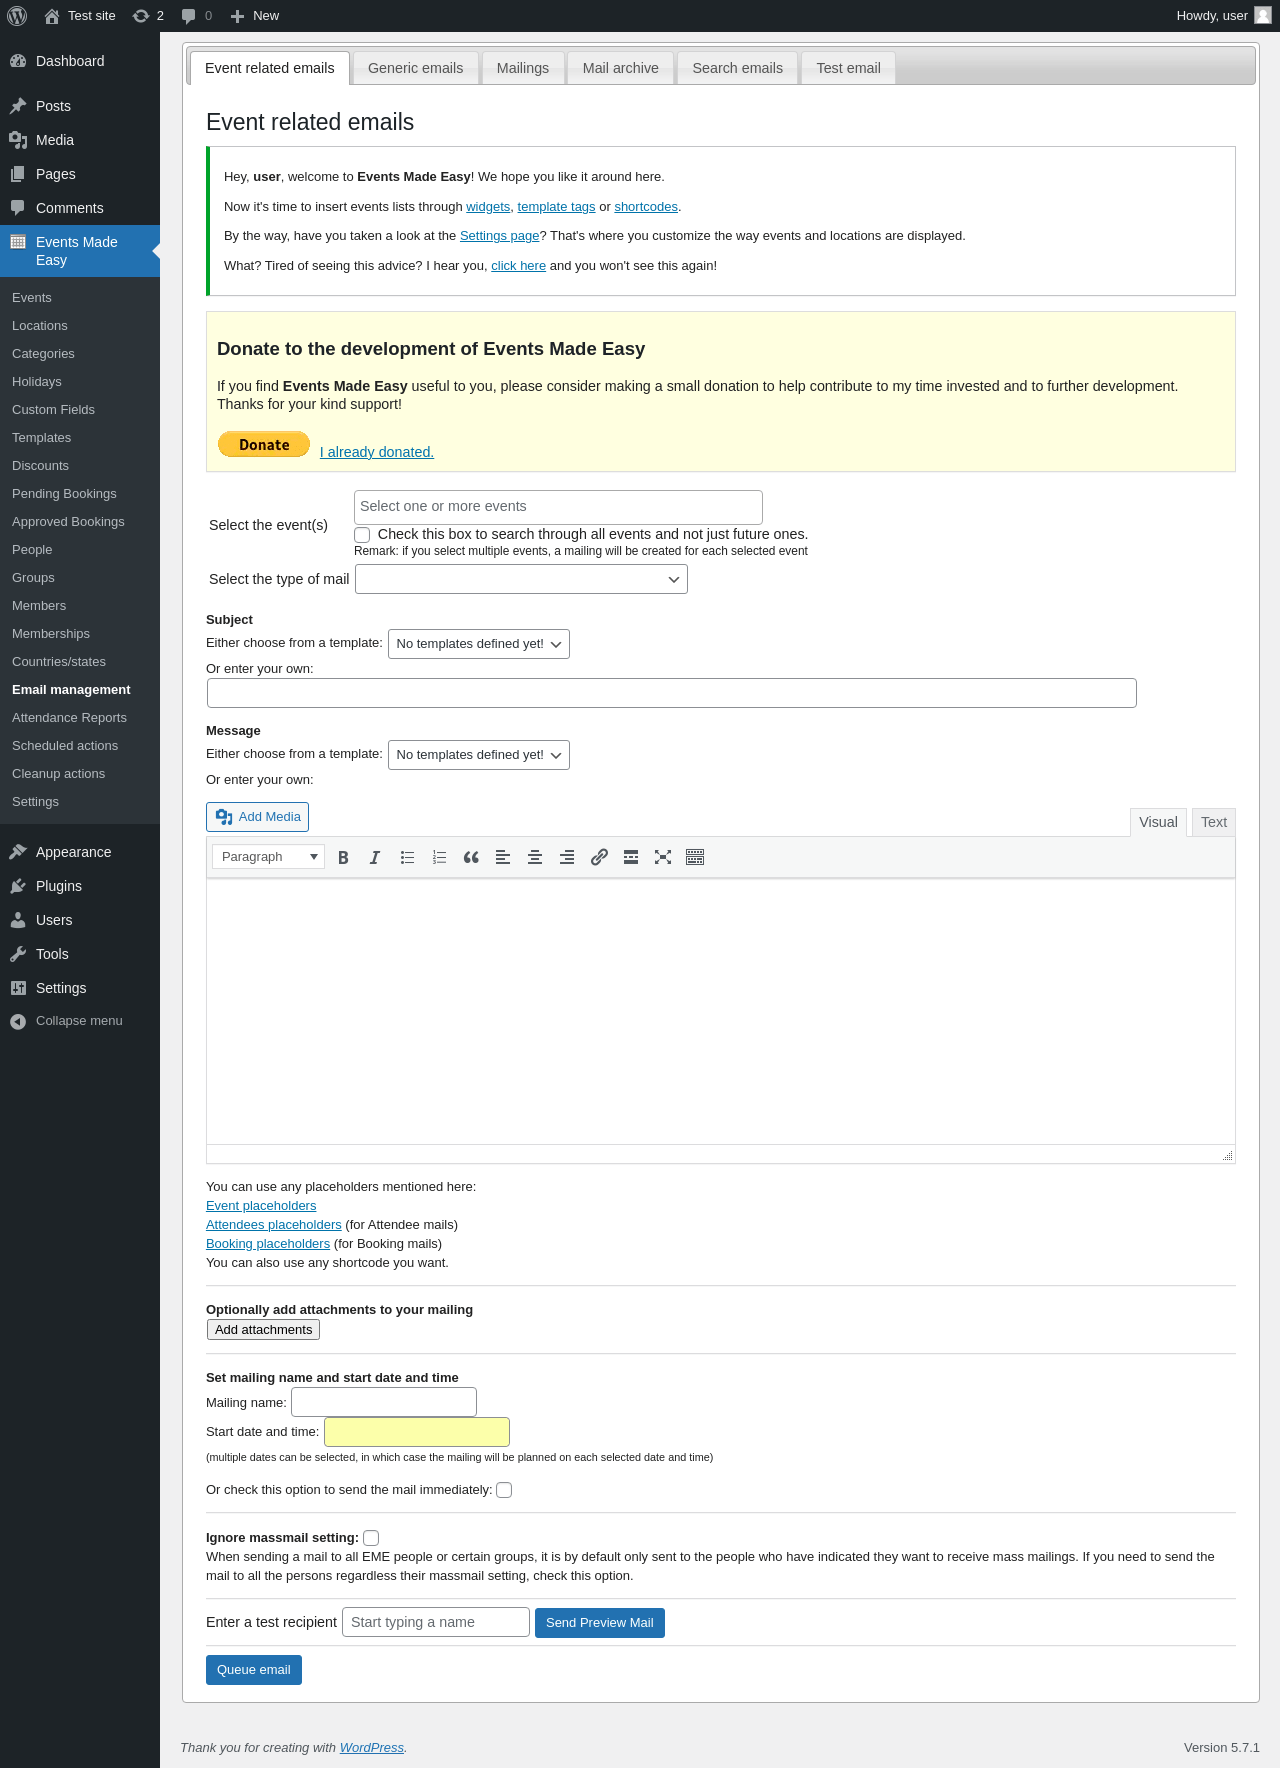
Task: Click the Queue email button
Action: click(x=254, y=1670)
